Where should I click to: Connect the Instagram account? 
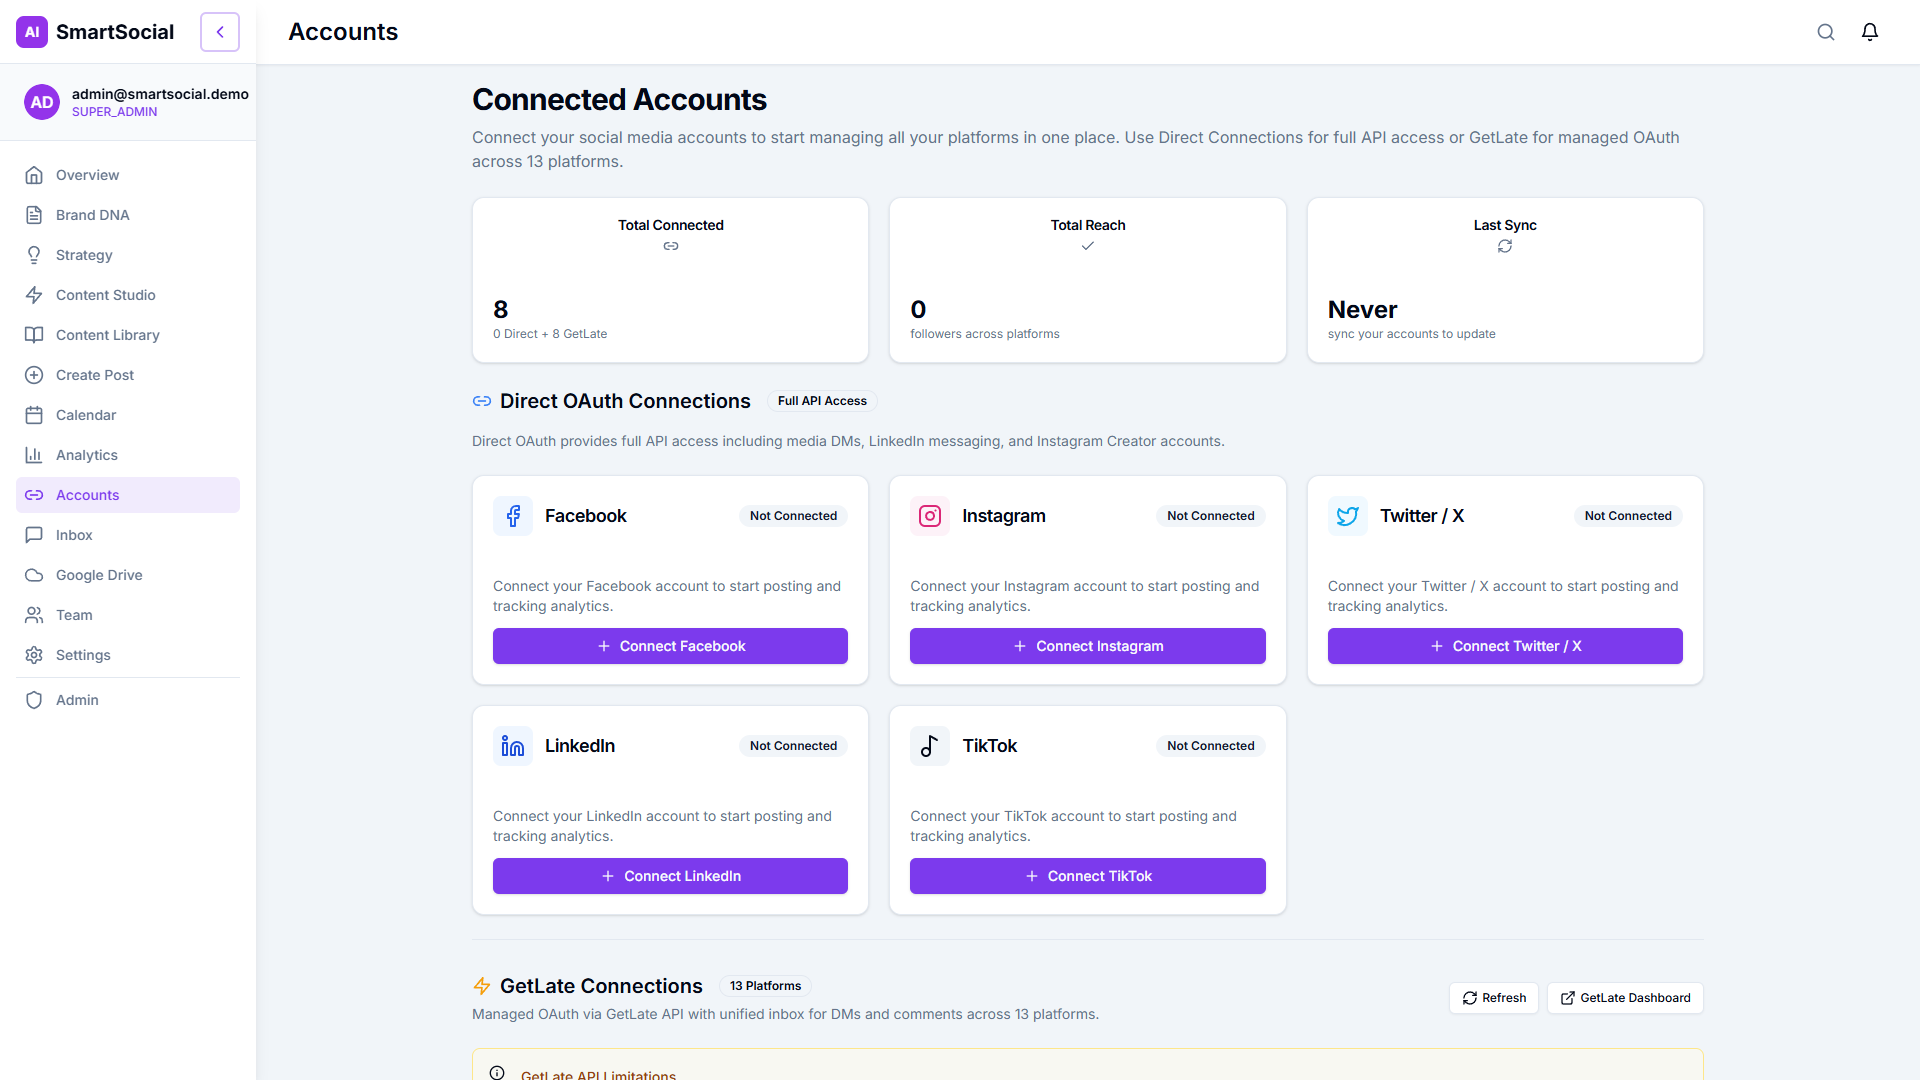[1088, 646]
